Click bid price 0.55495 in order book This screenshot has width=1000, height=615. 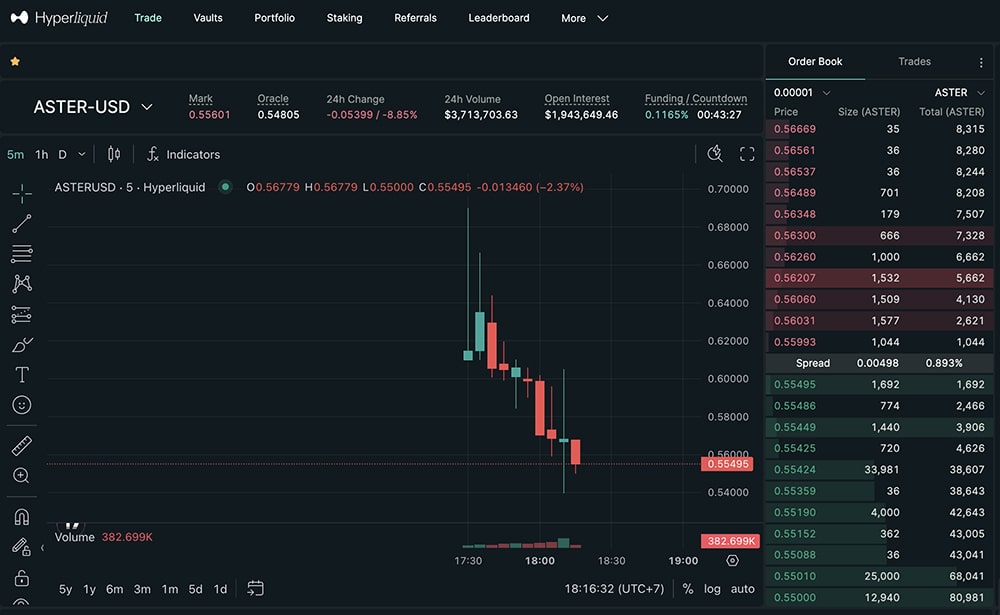tap(794, 384)
